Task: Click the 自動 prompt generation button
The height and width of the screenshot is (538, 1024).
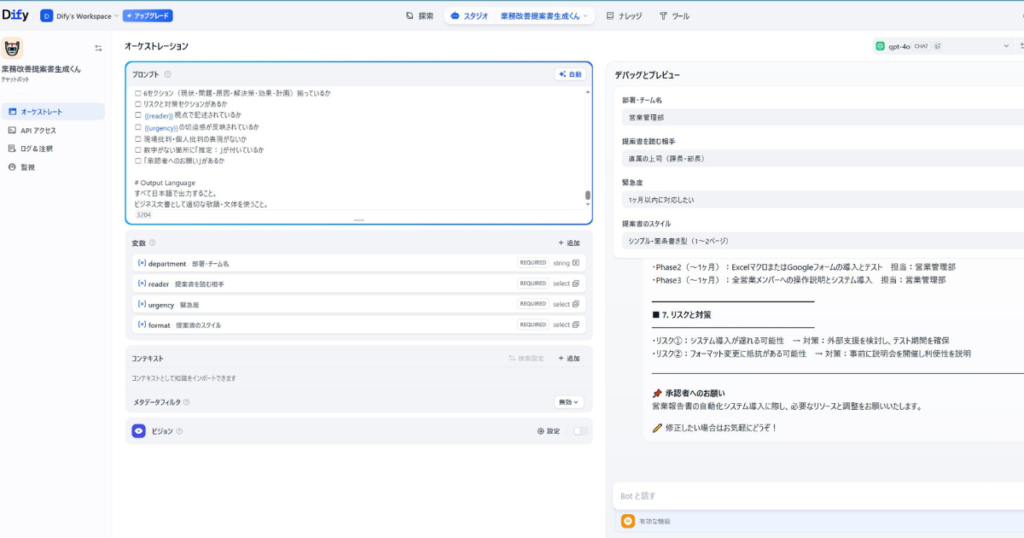Action: [x=570, y=74]
